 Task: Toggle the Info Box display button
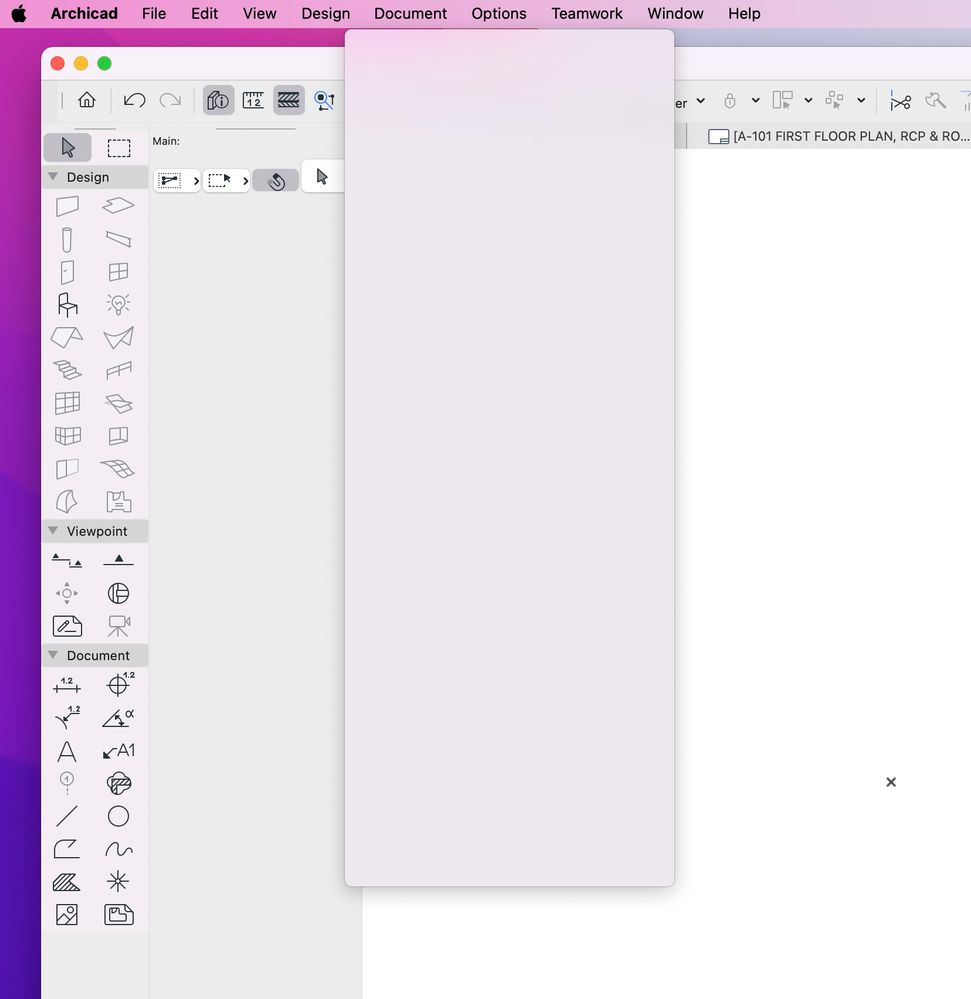[217, 100]
